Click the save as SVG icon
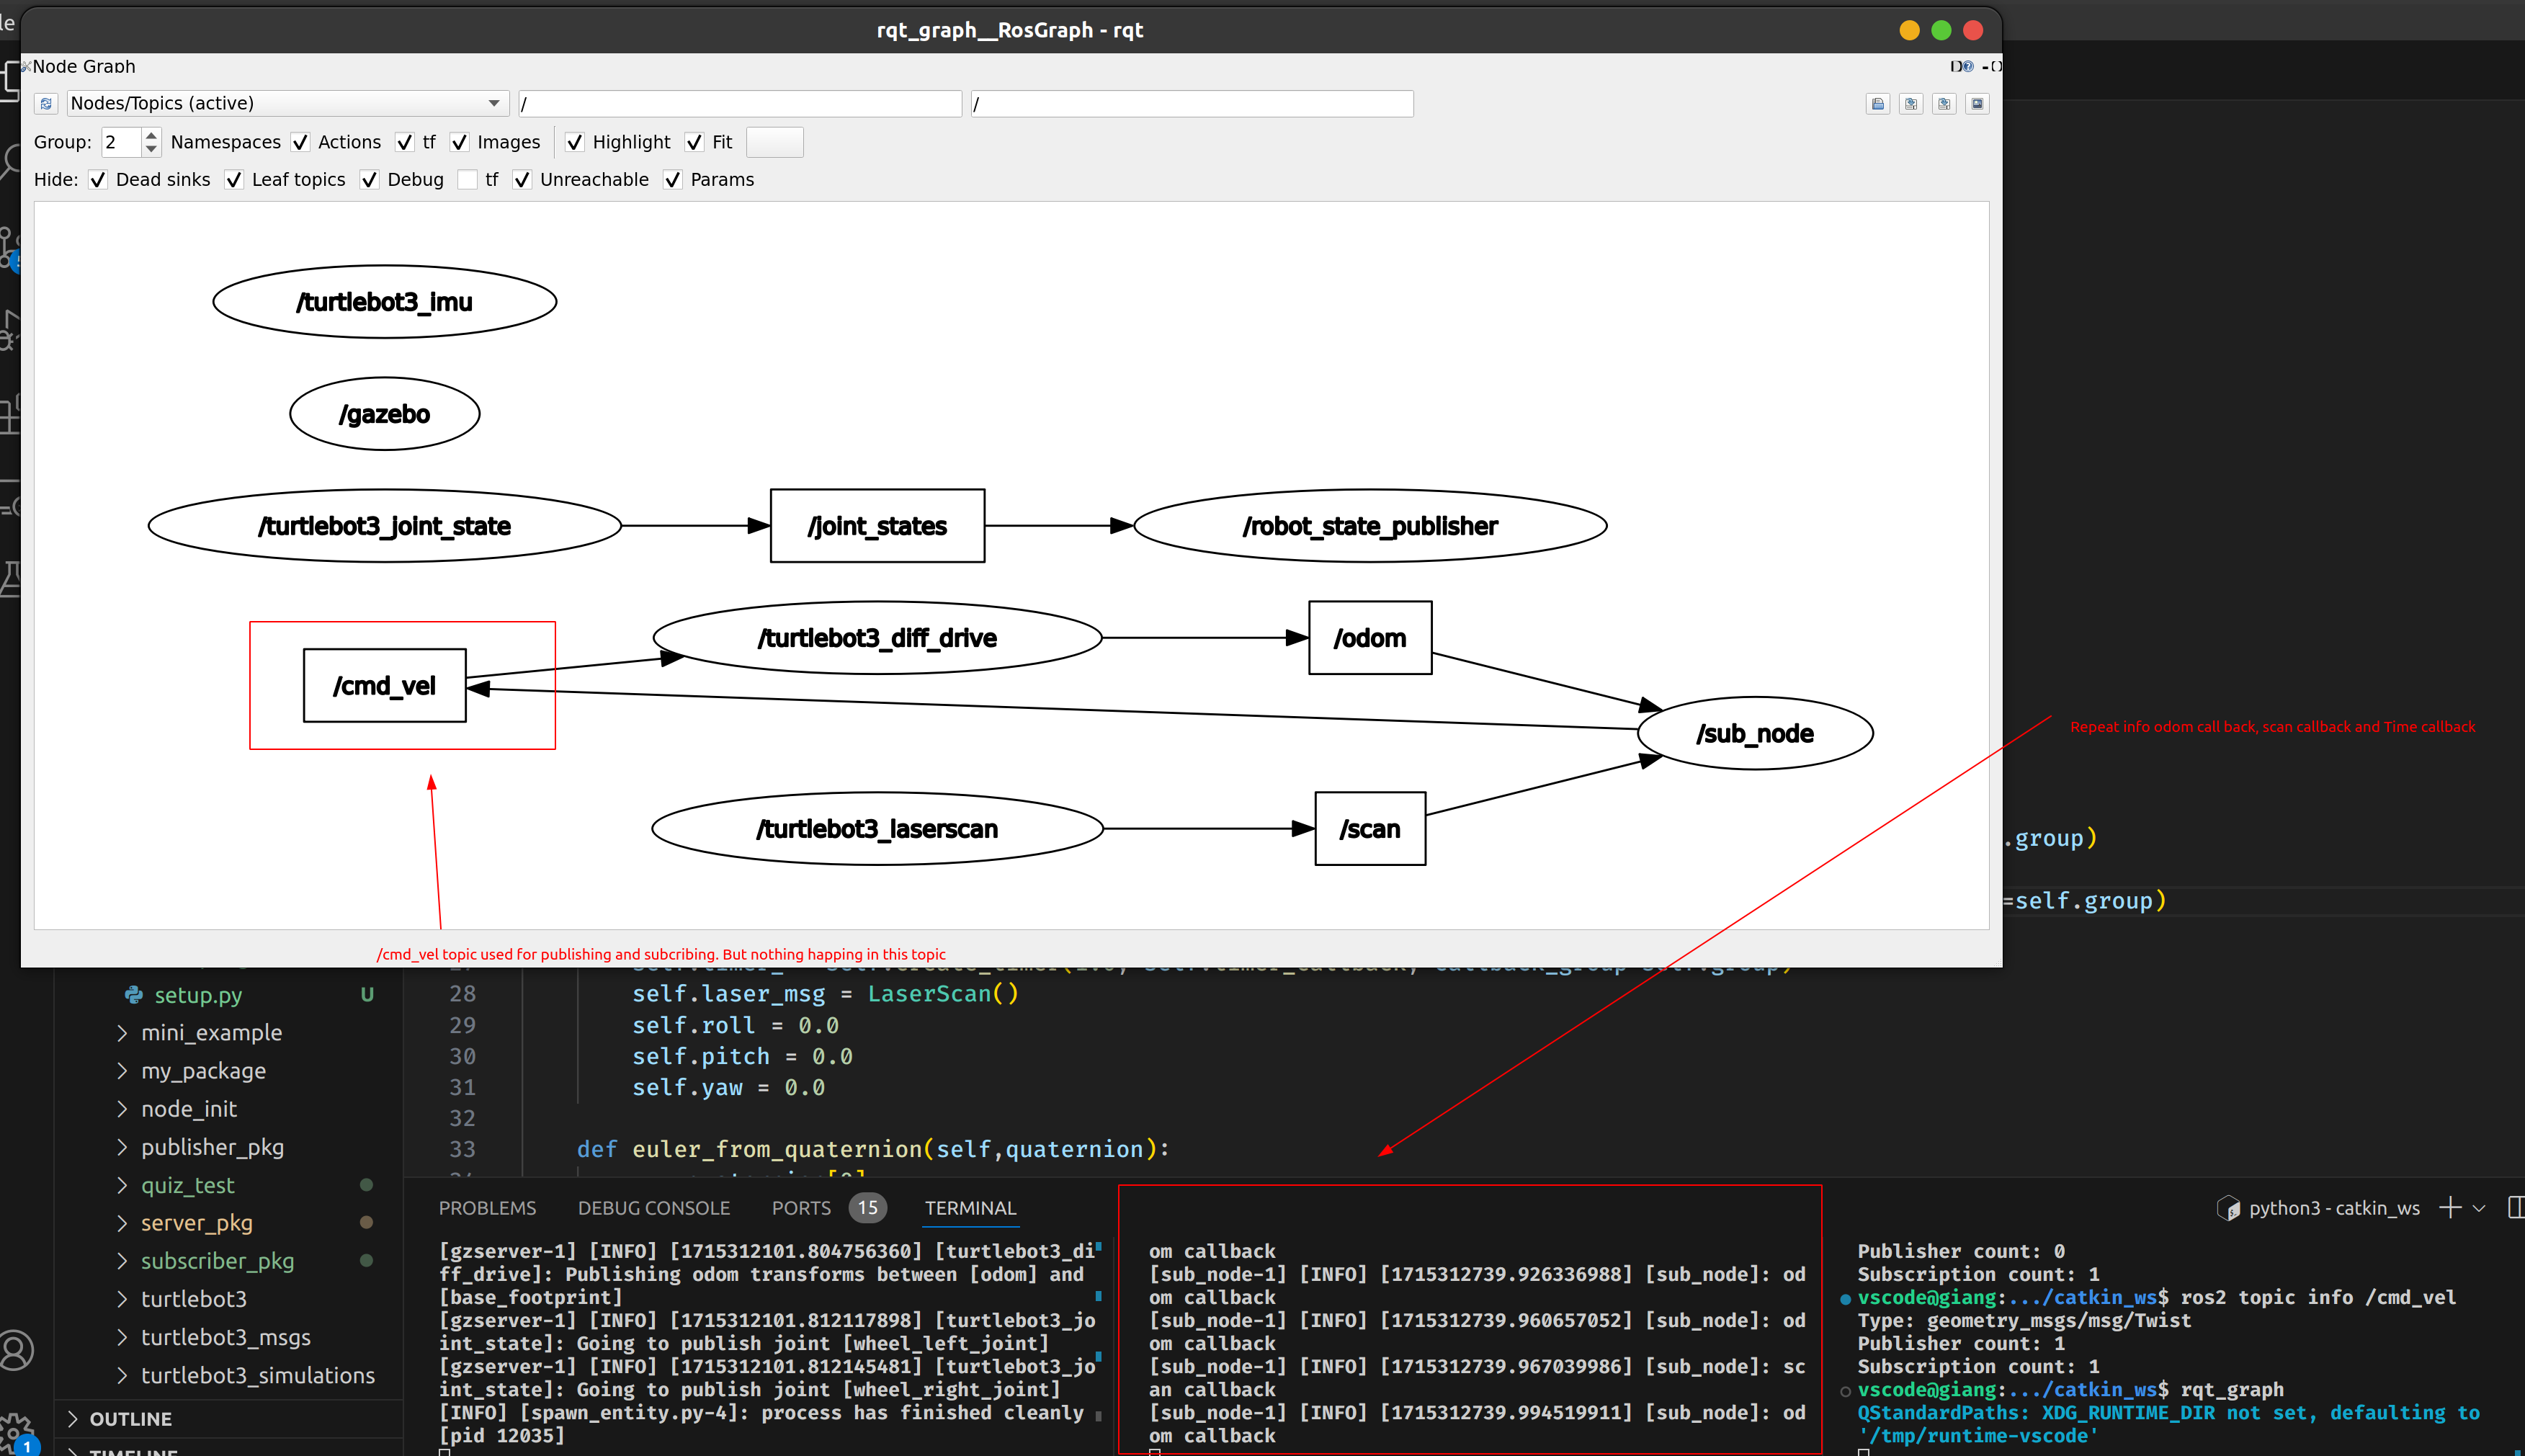This screenshot has width=2525, height=1456. point(1943,103)
